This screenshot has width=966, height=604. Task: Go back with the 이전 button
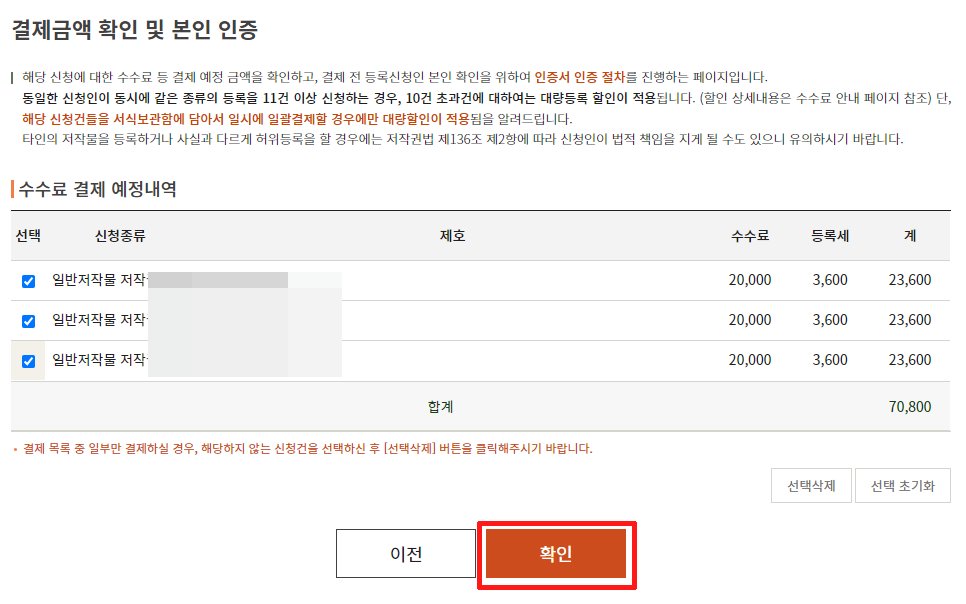[x=406, y=554]
